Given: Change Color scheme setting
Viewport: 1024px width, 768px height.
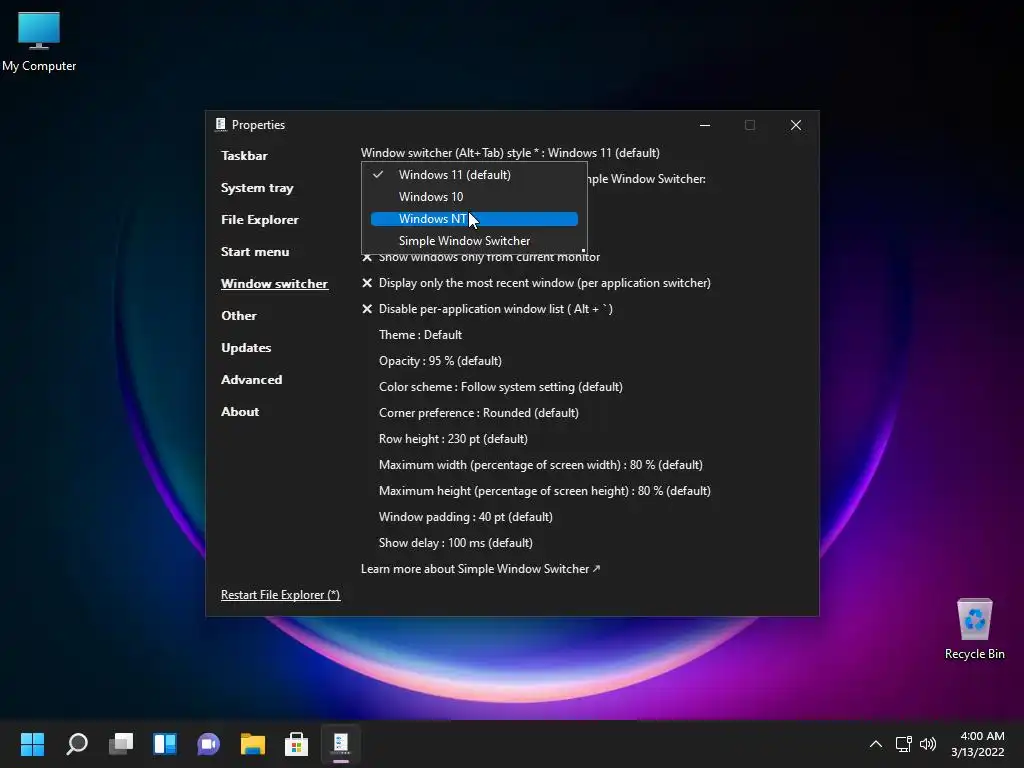Looking at the screenshot, I should 501,387.
